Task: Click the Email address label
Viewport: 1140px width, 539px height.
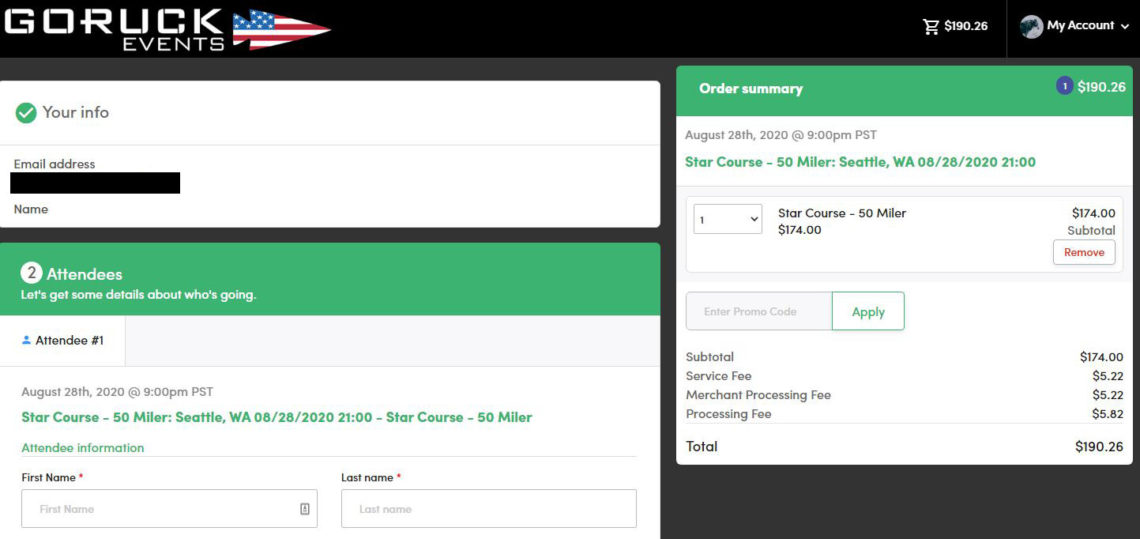Action: tap(55, 164)
